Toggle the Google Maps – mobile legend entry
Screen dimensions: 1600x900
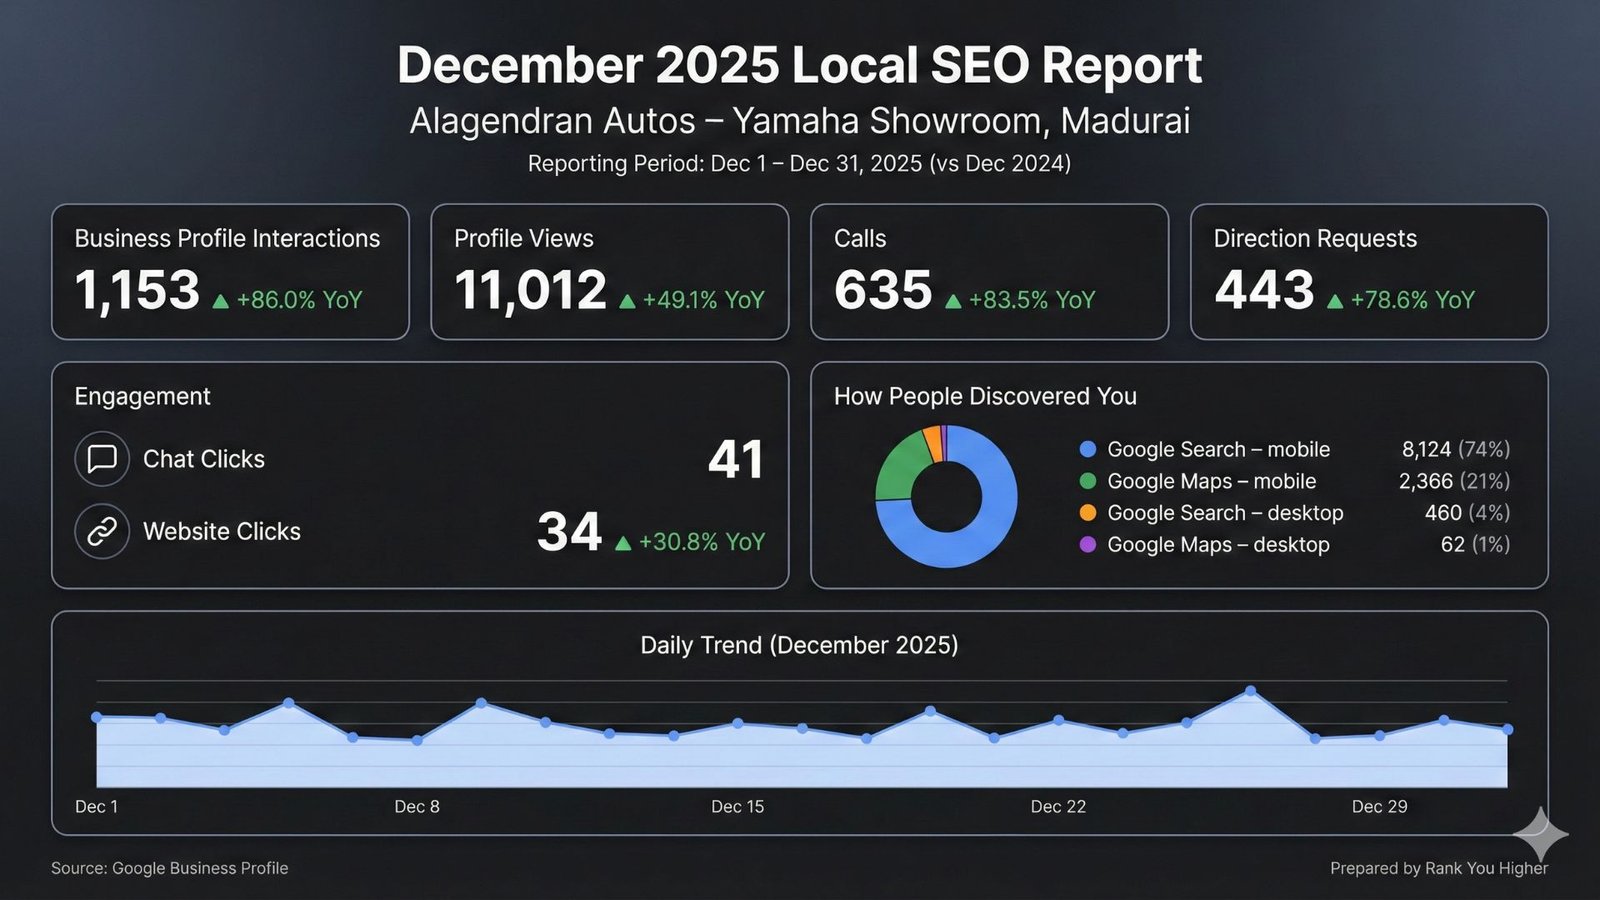[x=1211, y=481]
